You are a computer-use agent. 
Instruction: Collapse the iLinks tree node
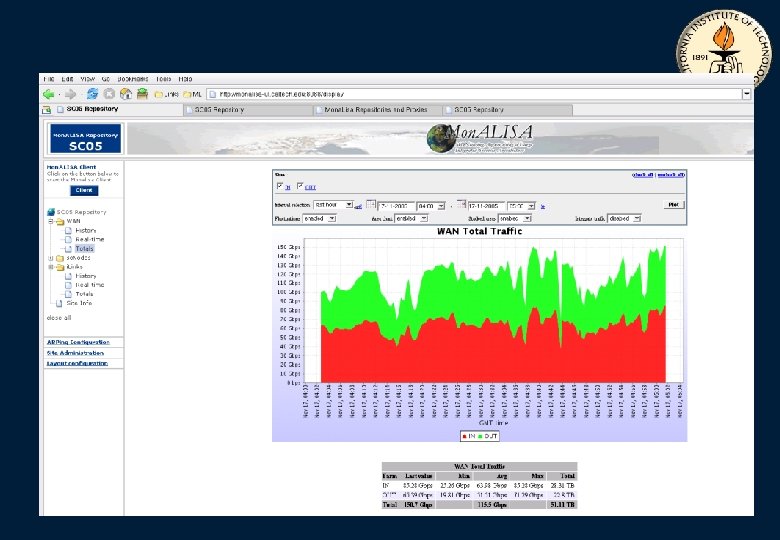click(x=51, y=267)
